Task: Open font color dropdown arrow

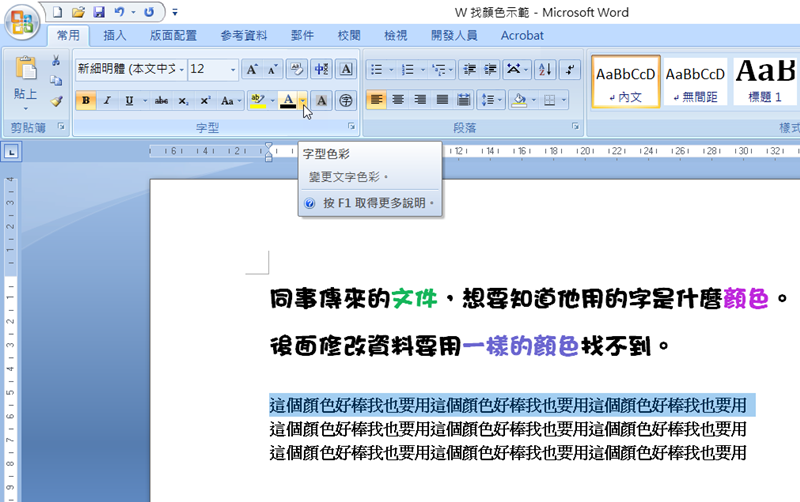Action: click(x=303, y=101)
